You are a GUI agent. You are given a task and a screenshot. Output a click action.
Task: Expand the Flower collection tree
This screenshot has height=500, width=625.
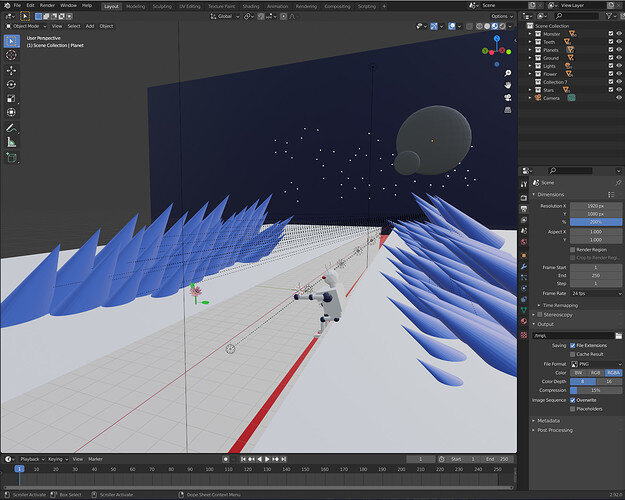(530, 74)
